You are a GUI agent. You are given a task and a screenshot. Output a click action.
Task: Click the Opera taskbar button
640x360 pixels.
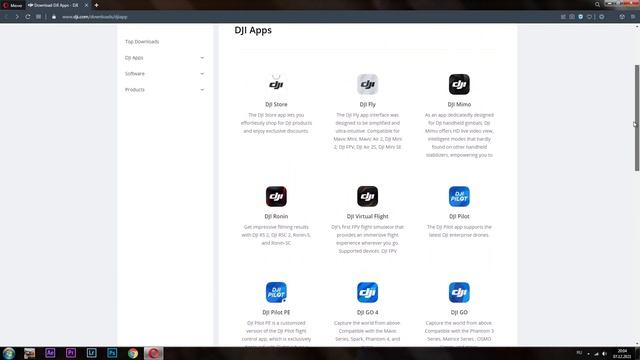tap(153, 353)
